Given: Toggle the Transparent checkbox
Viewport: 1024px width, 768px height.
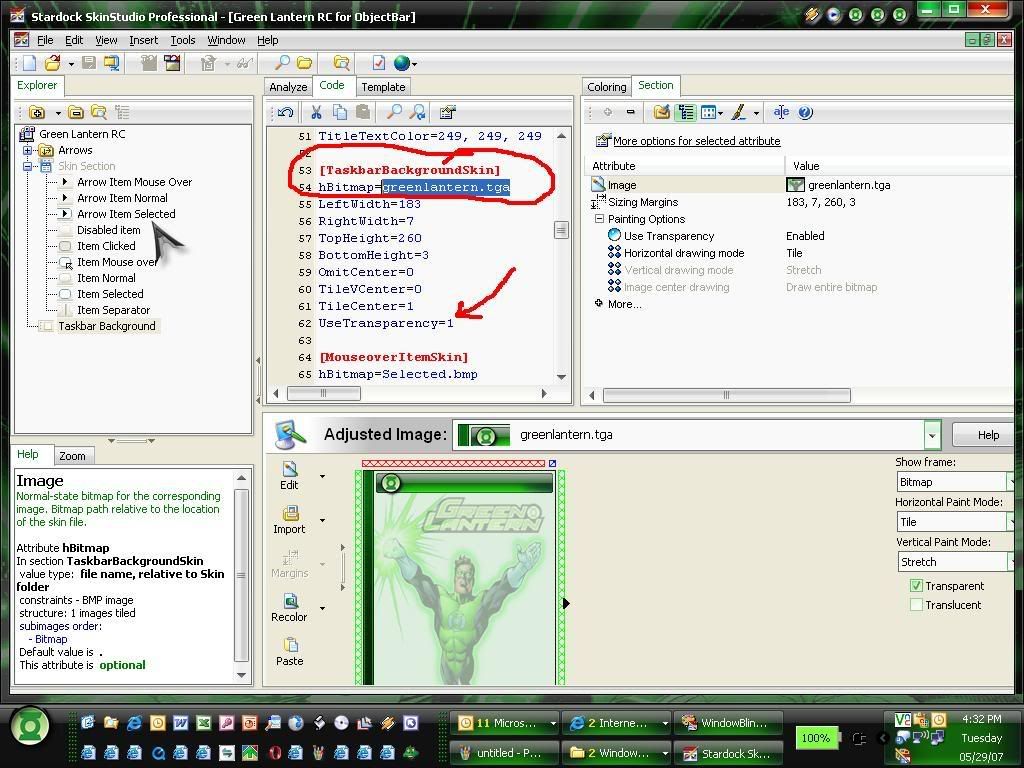Looking at the screenshot, I should pyautogui.click(x=916, y=586).
